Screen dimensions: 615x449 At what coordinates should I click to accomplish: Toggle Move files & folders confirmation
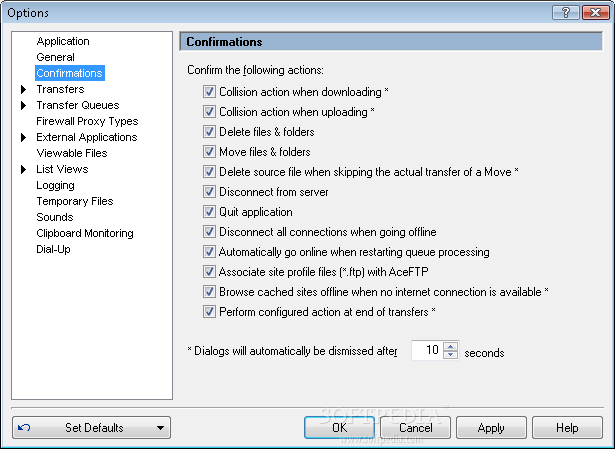(x=209, y=152)
